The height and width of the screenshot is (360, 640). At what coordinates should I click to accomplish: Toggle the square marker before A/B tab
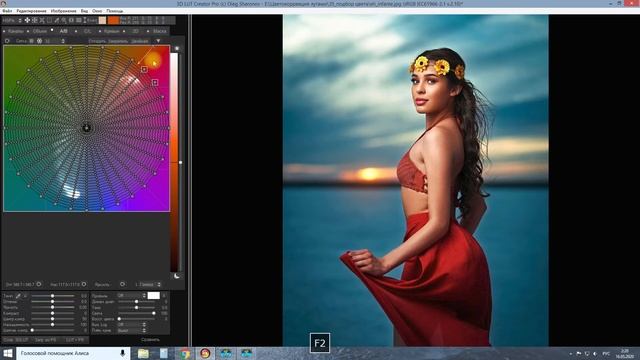[52, 30]
